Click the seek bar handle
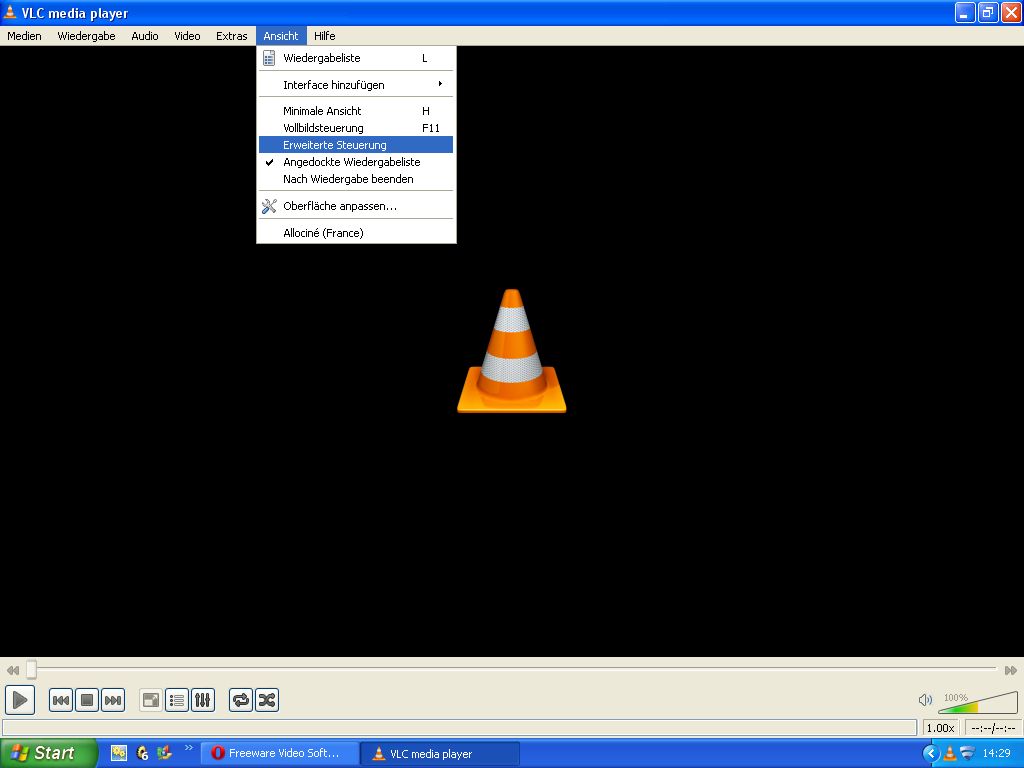 31,669
